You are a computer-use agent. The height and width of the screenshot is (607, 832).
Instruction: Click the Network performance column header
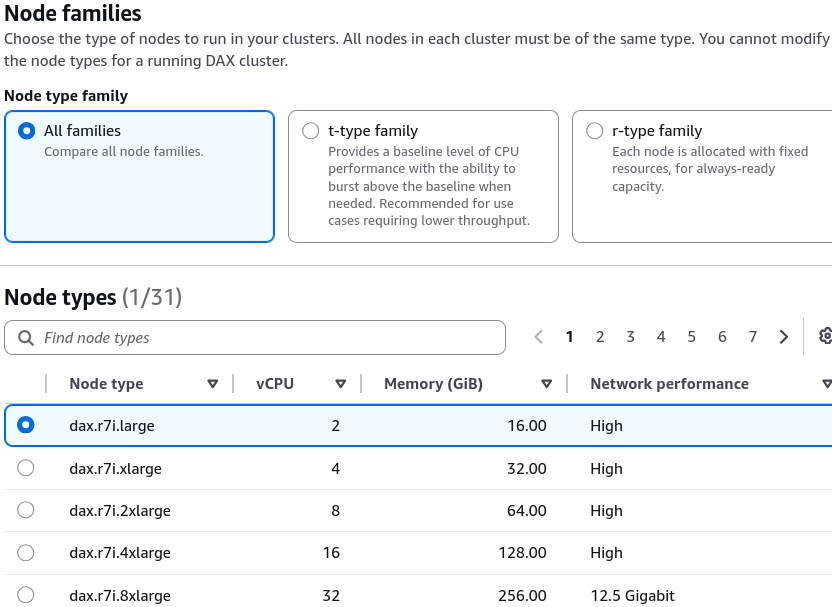pos(670,384)
